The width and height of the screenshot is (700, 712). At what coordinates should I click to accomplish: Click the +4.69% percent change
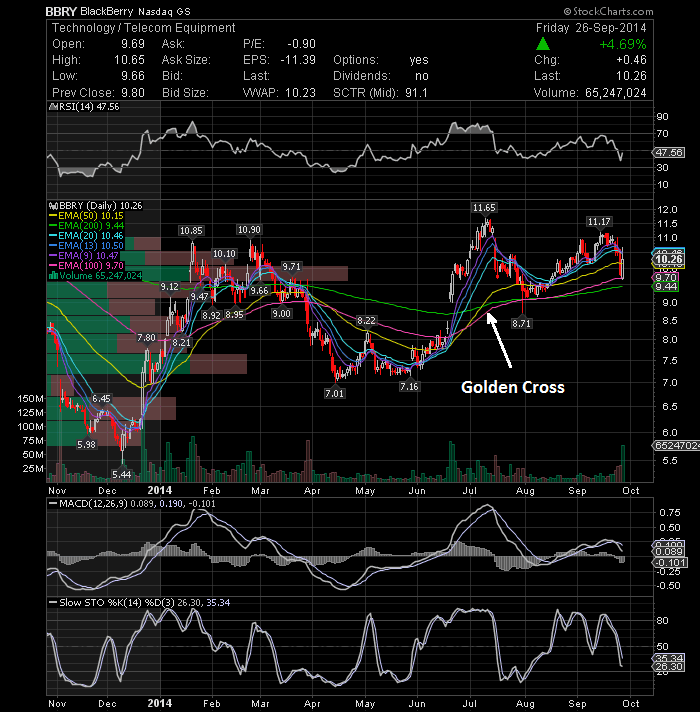click(x=623, y=44)
